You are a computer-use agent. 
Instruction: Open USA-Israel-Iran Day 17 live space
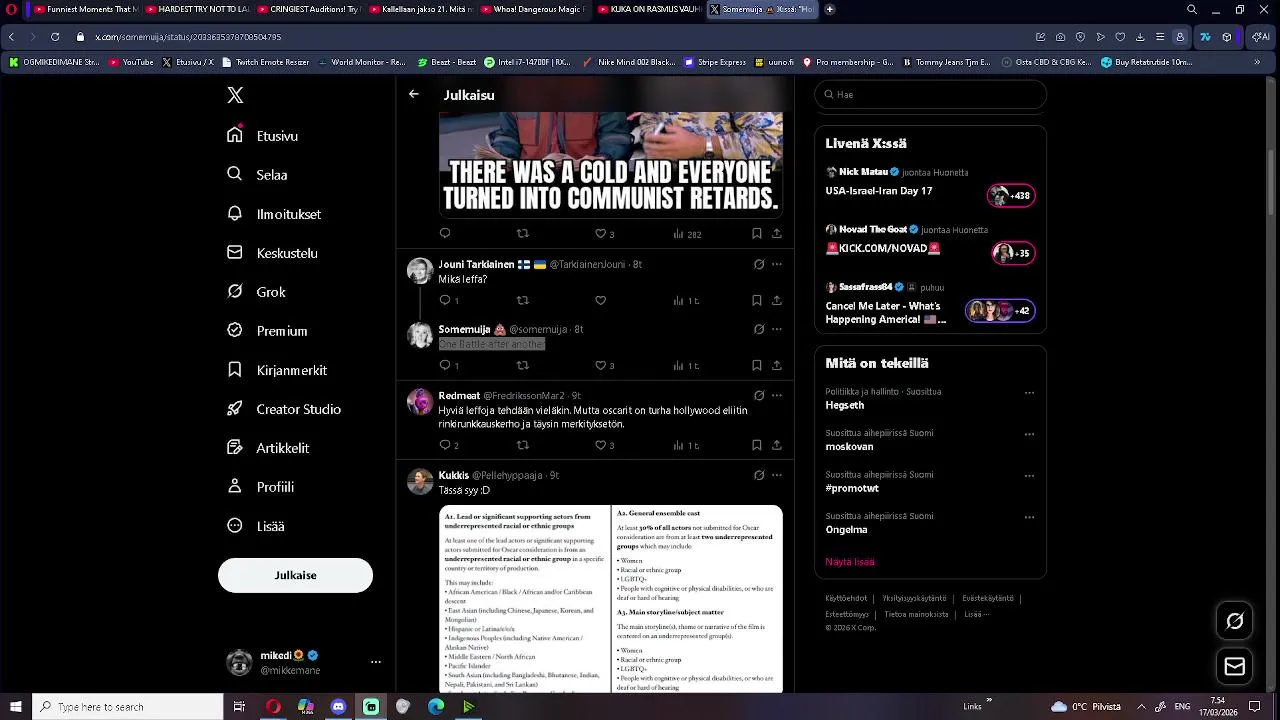(930, 183)
